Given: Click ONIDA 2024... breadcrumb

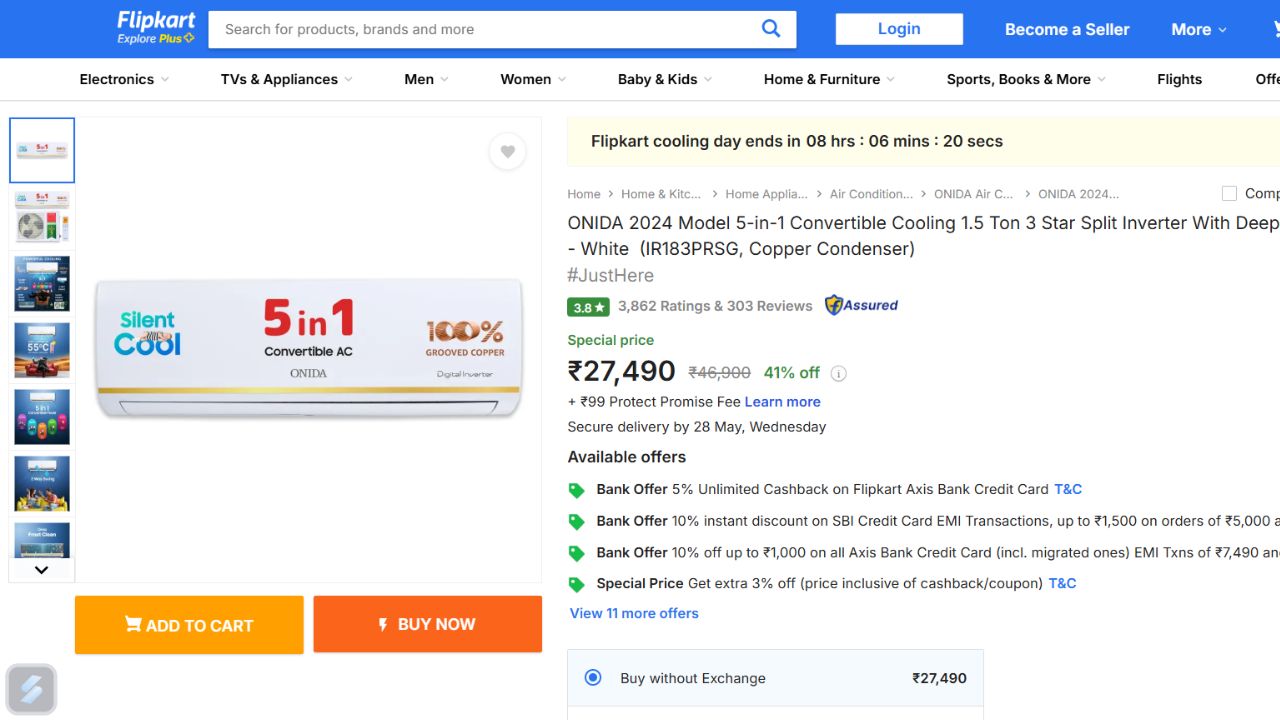Looking at the screenshot, I should click(1078, 194).
